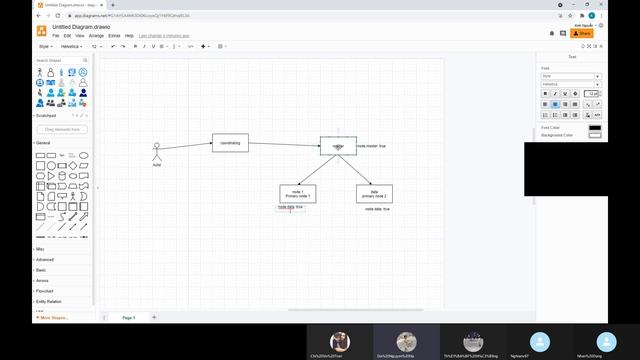Click the More Shapes button
Screen dimensions: 640x360
(53, 318)
